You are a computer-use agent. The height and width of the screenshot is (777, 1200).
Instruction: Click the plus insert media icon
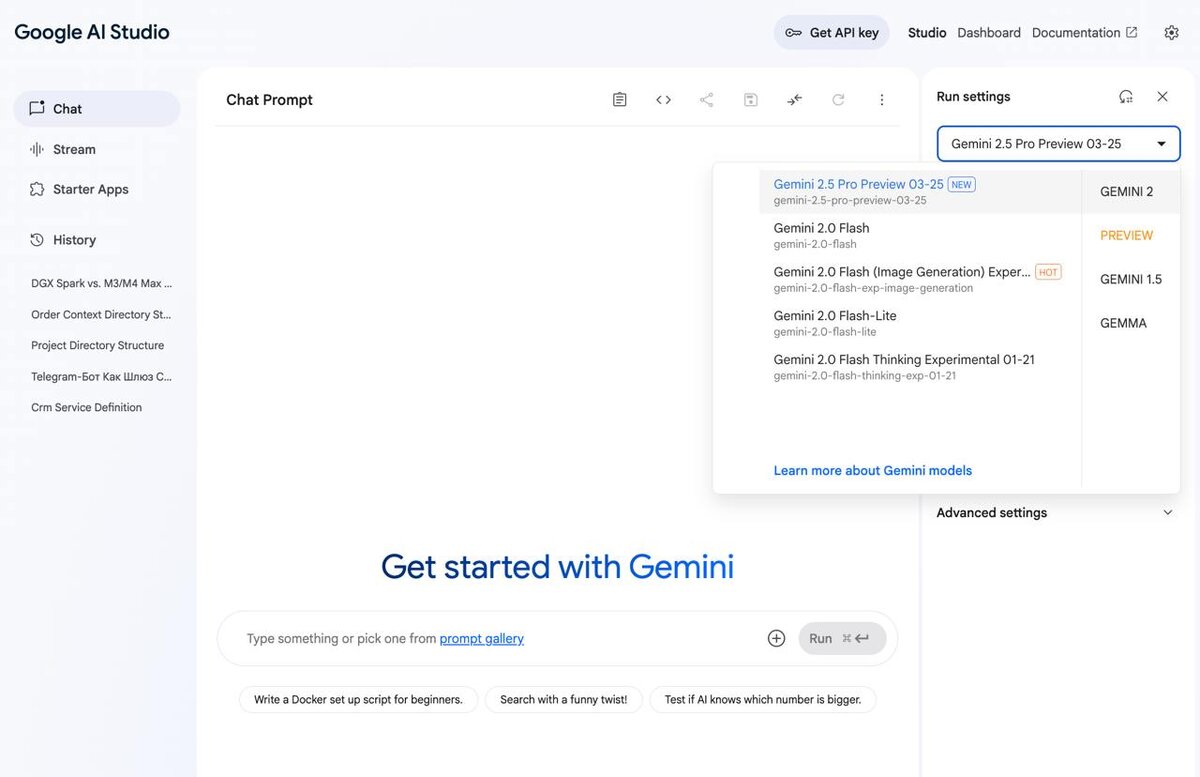click(776, 639)
